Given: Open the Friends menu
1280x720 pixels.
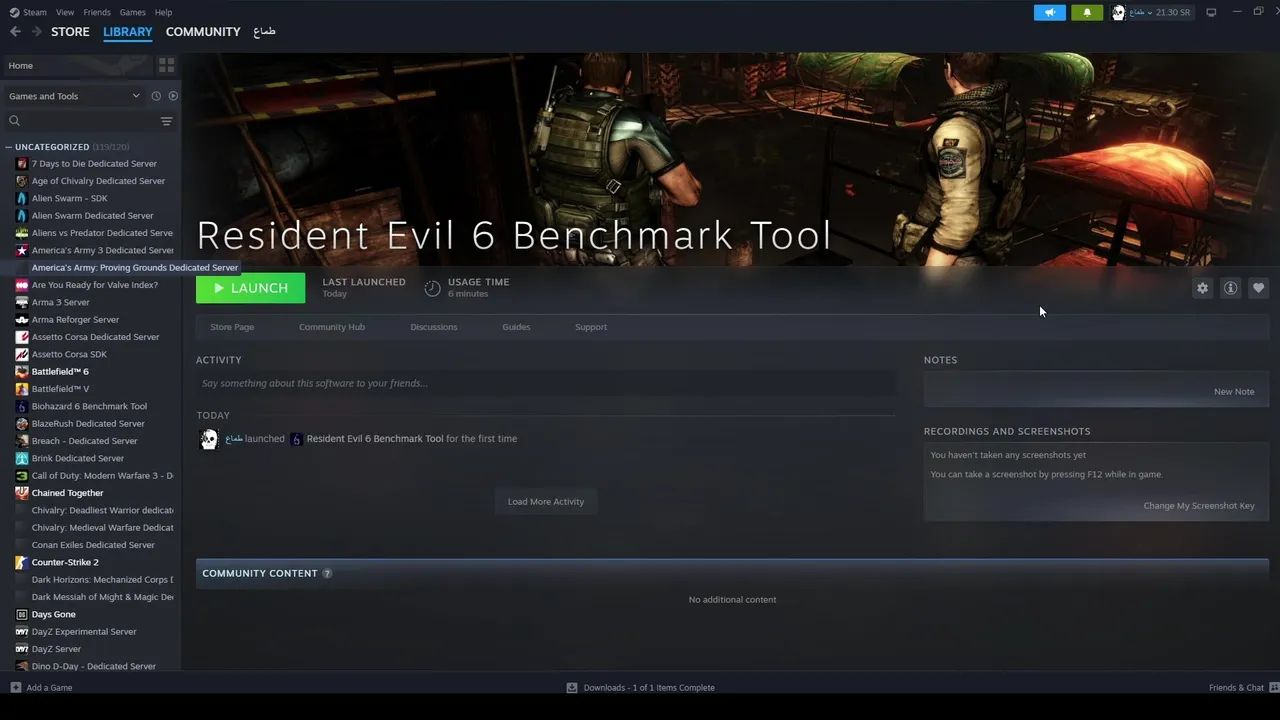Looking at the screenshot, I should click(97, 12).
